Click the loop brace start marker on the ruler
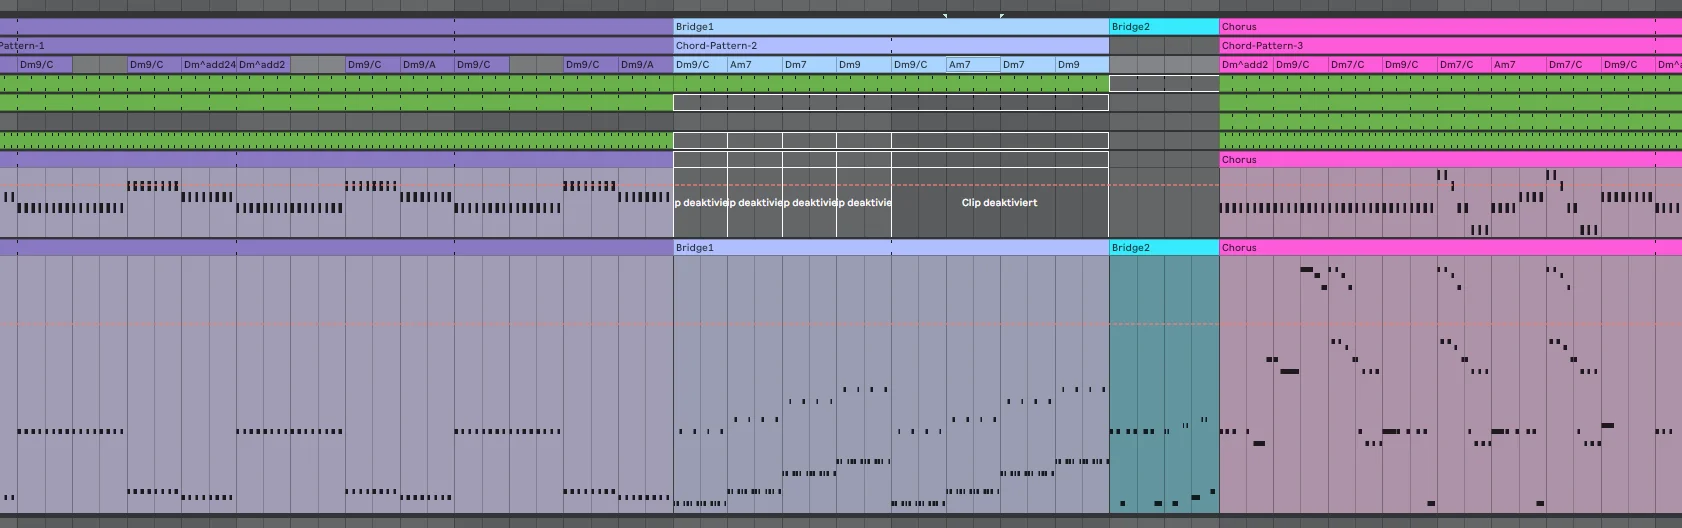The width and height of the screenshot is (1682, 528). pos(946,16)
